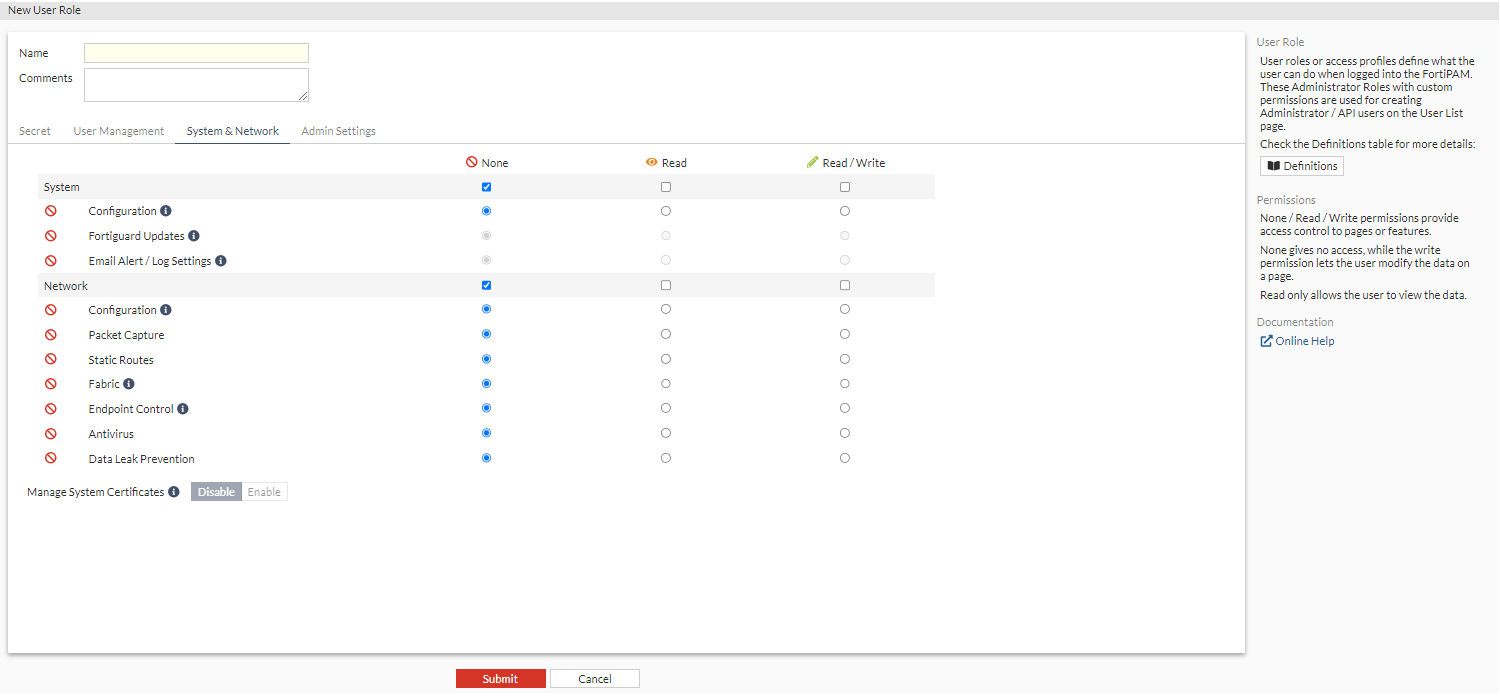Select Read / Write radio for Antivirus
Viewport: 1500px width, 696px height.
click(845, 433)
